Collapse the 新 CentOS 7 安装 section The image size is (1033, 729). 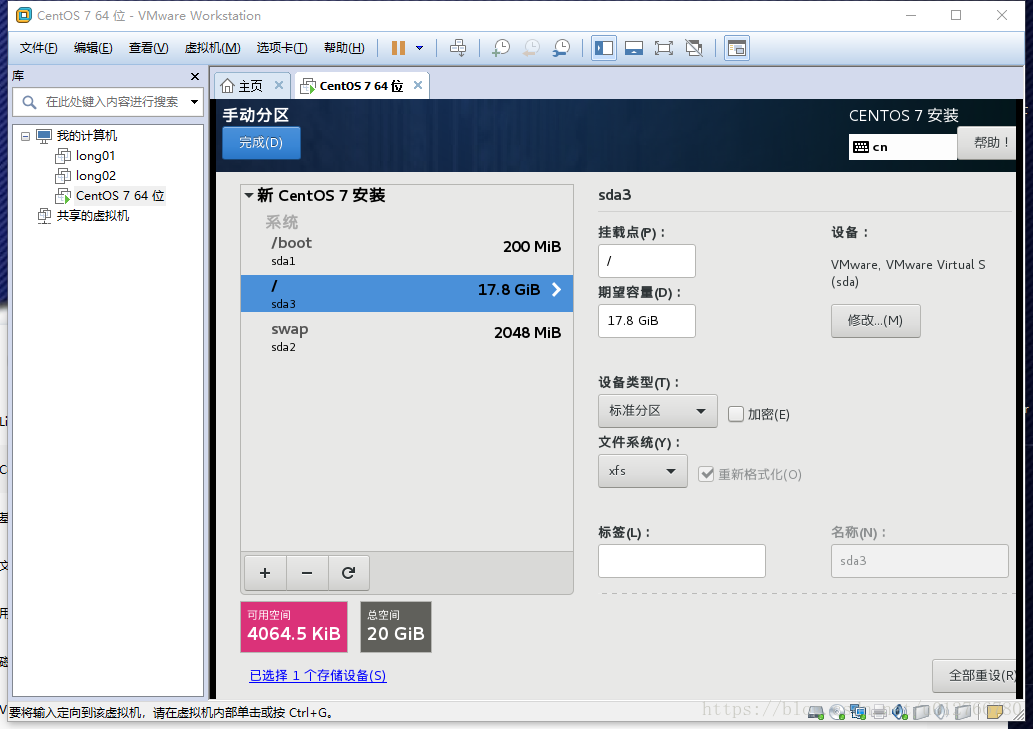tap(249, 196)
